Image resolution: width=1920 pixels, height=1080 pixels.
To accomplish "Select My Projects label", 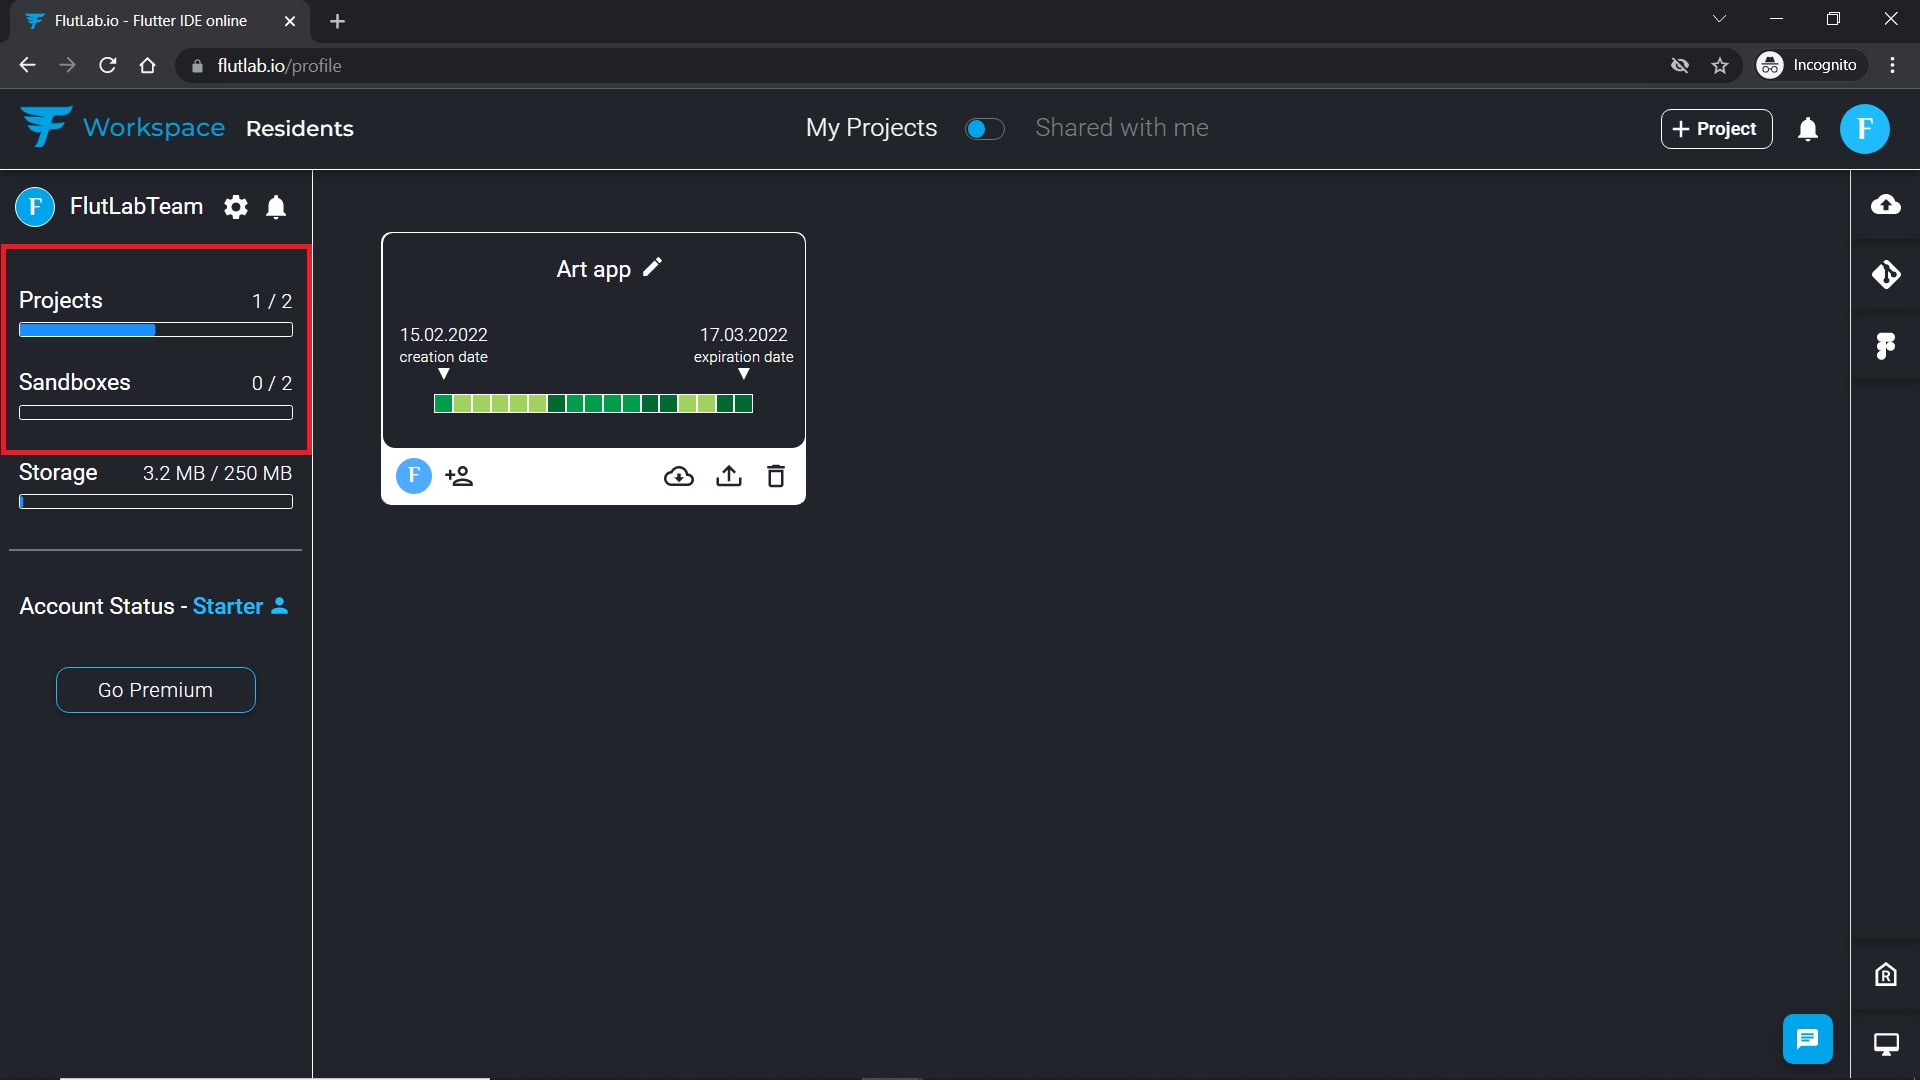I will click(x=872, y=128).
